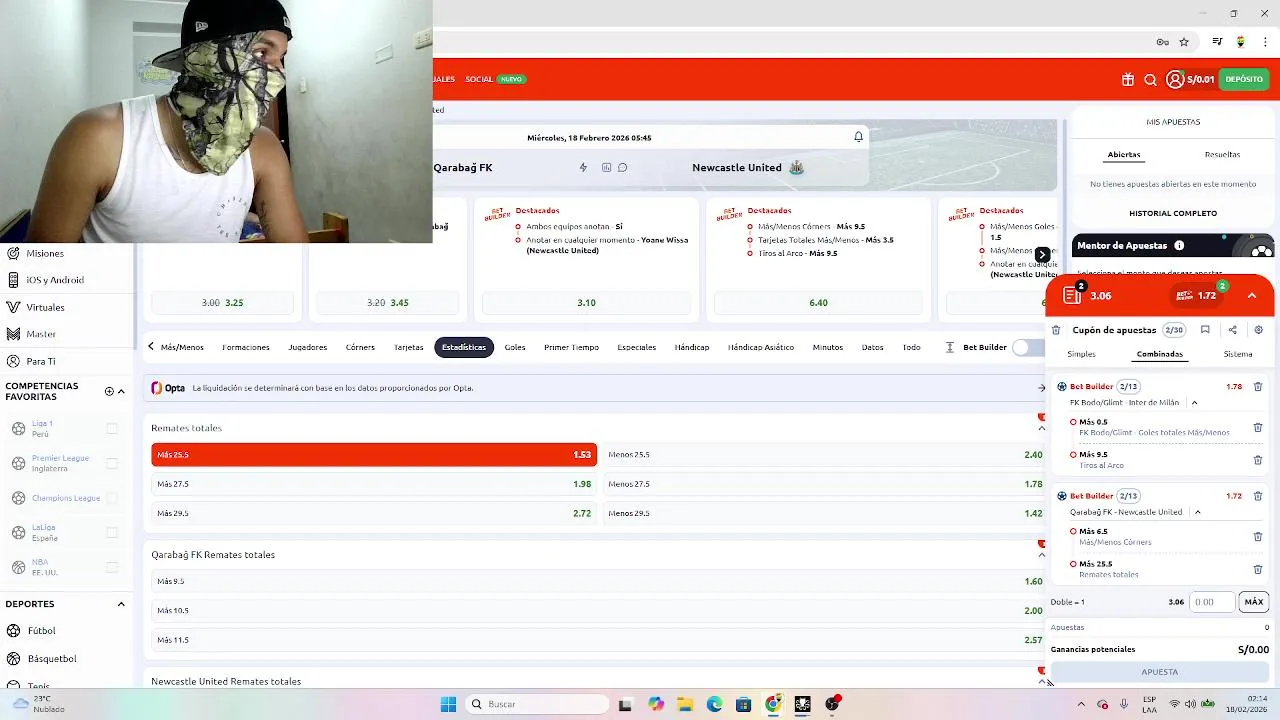Collapse FK Bodo/Glimt - Inter bet details
The width and height of the screenshot is (1280, 720).
tap(1194, 403)
